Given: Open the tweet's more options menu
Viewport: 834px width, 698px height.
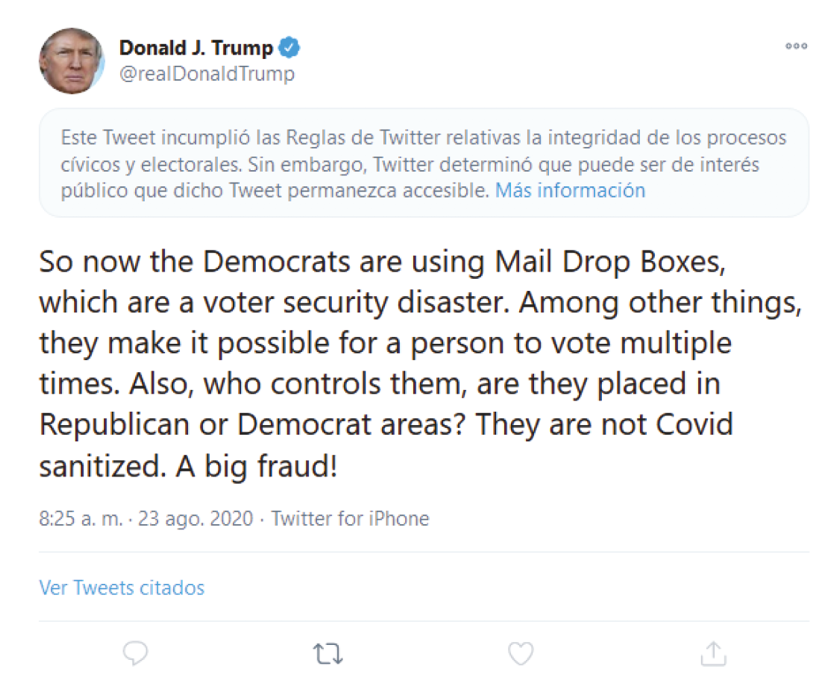Looking at the screenshot, I should tap(796, 46).
